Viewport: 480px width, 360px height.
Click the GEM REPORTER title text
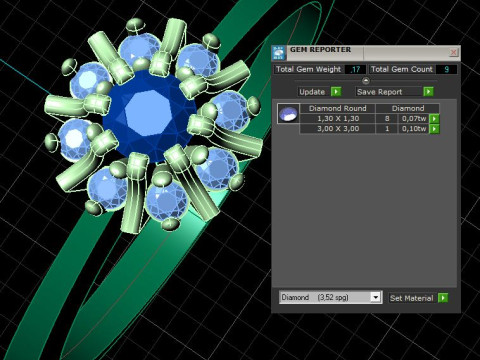[320, 50]
